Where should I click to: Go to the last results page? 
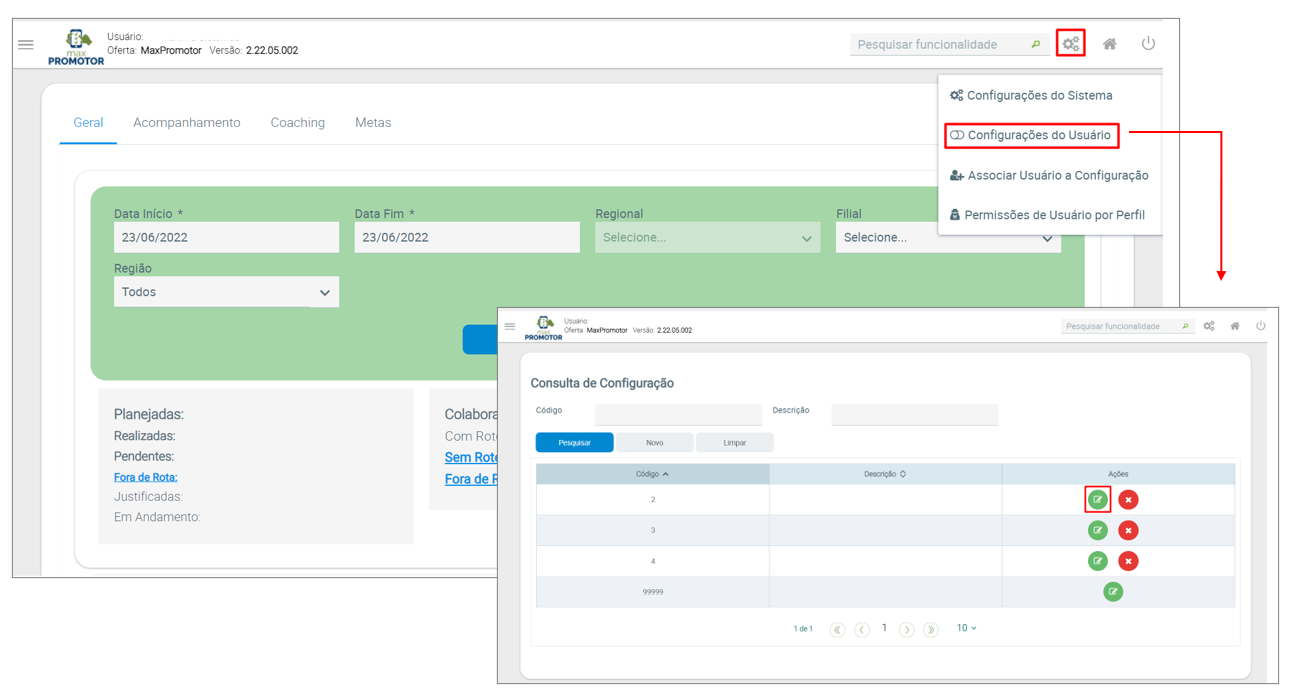931,629
